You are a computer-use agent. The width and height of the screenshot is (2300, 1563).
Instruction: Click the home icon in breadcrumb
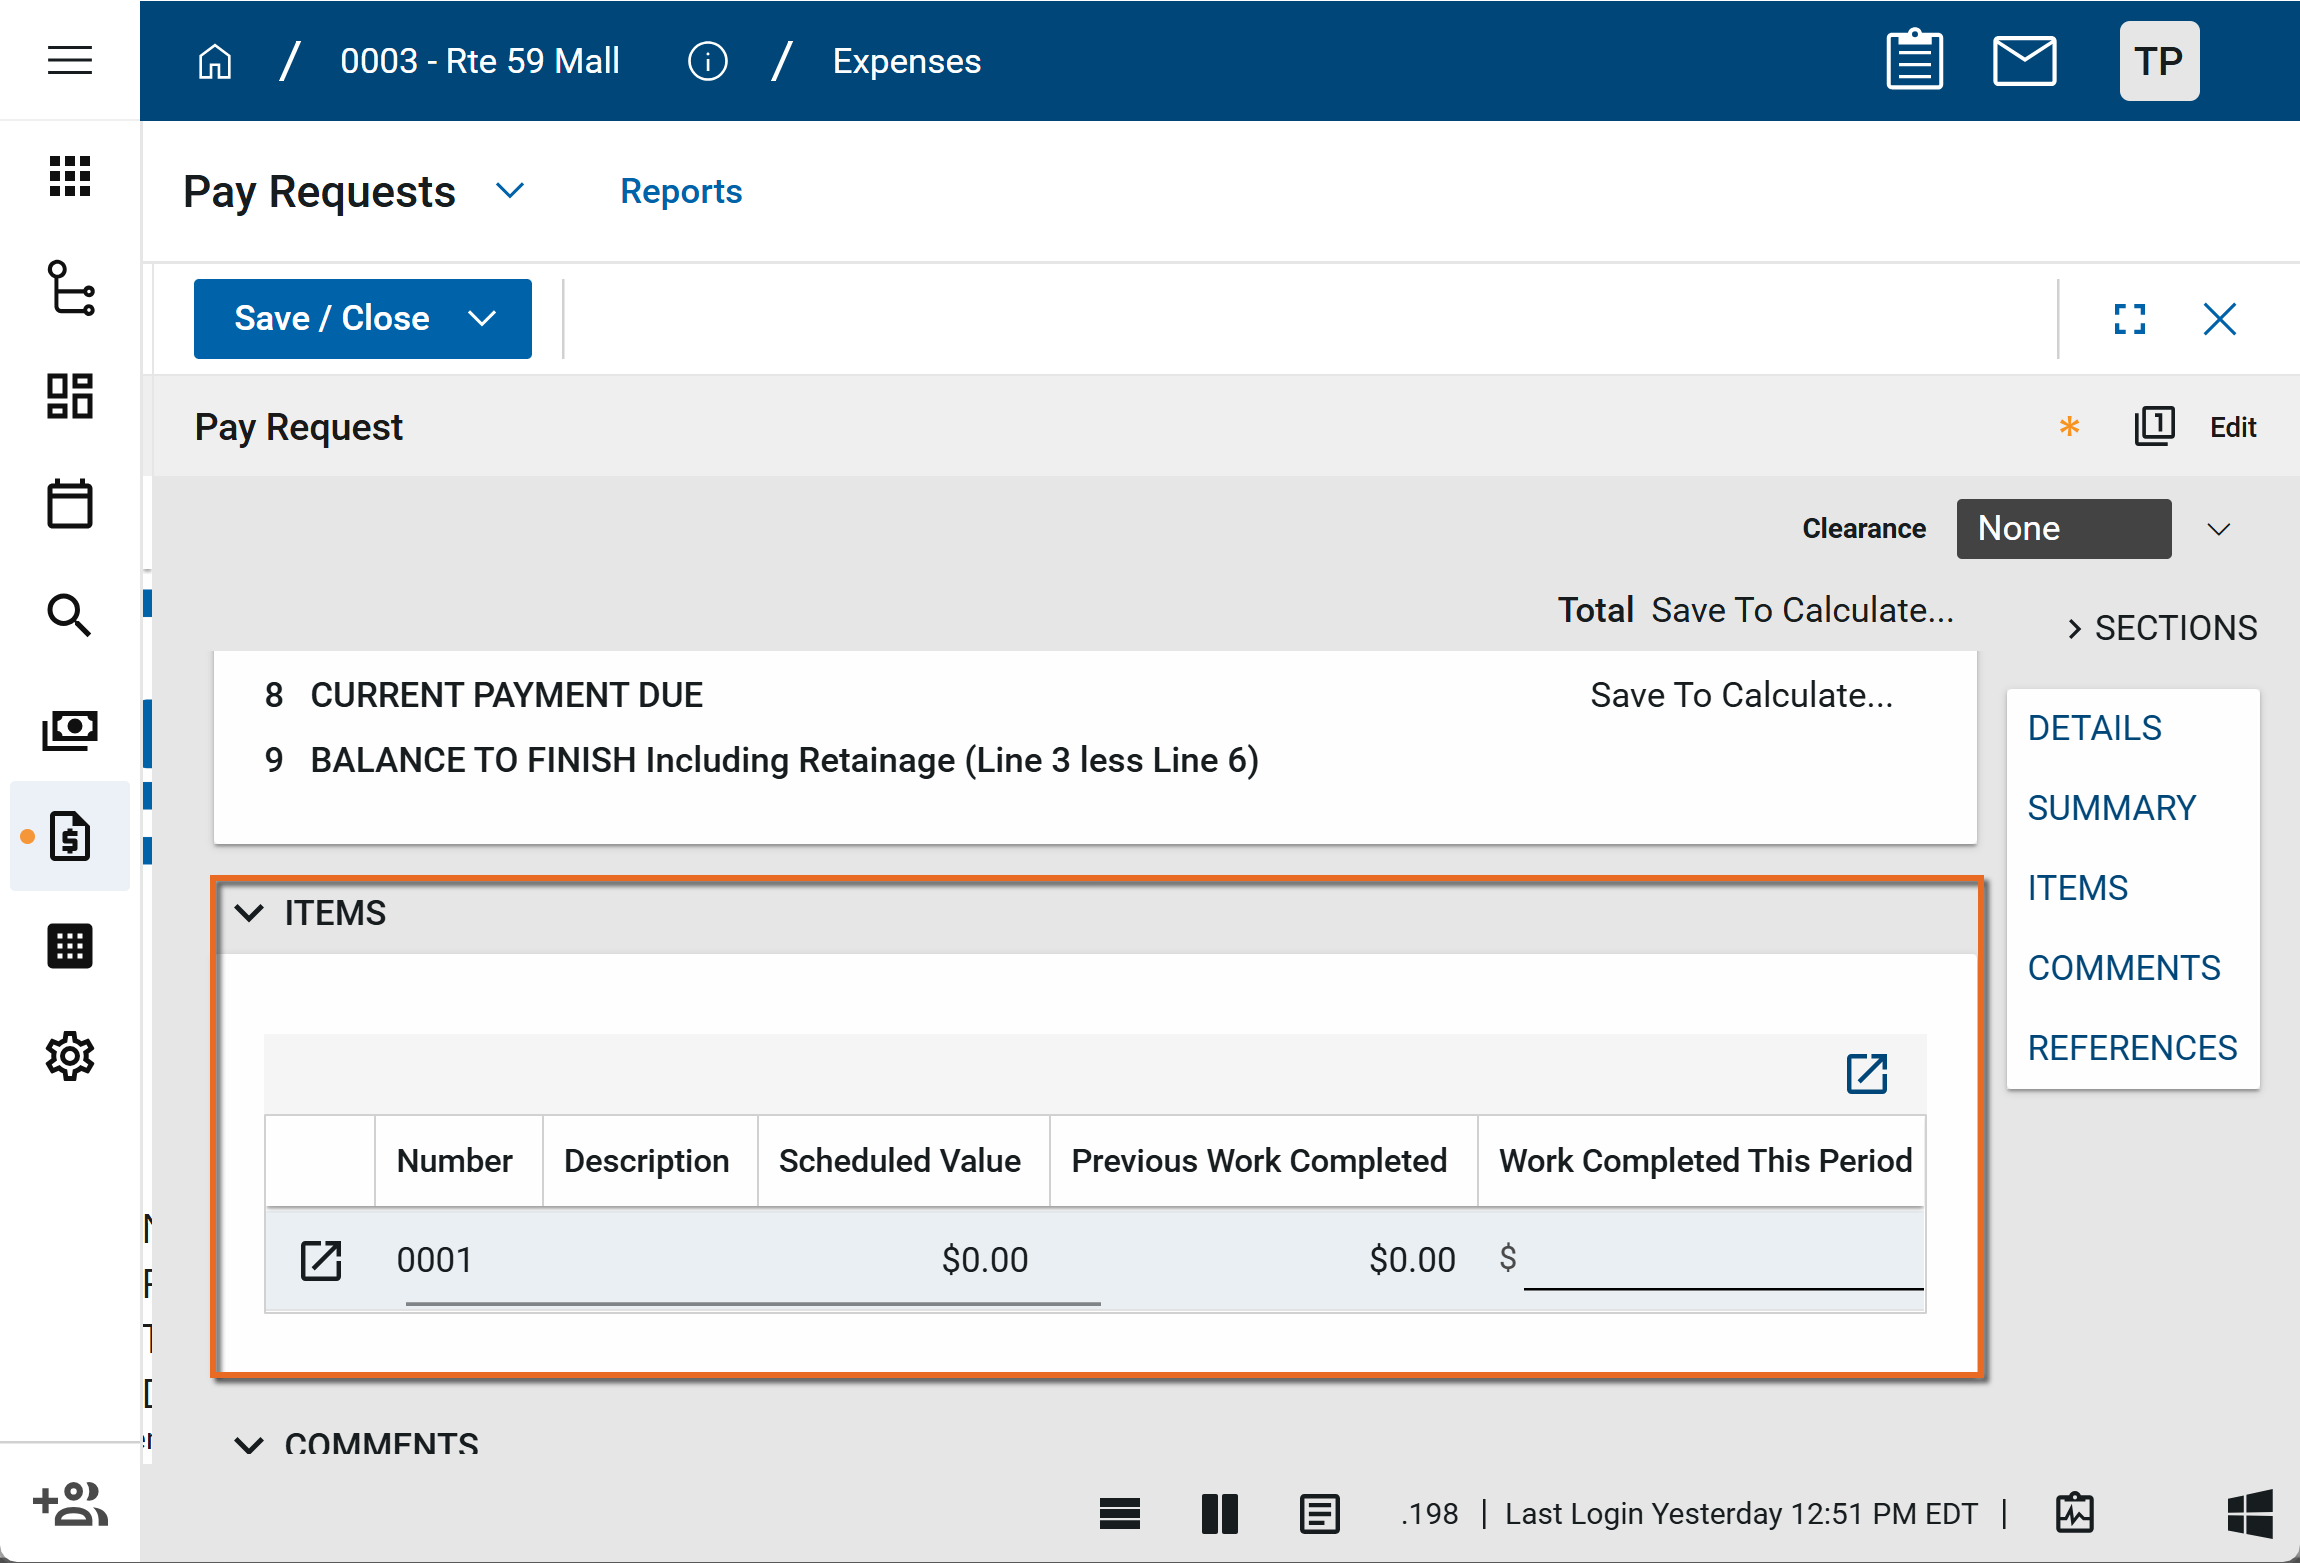point(215,61)
